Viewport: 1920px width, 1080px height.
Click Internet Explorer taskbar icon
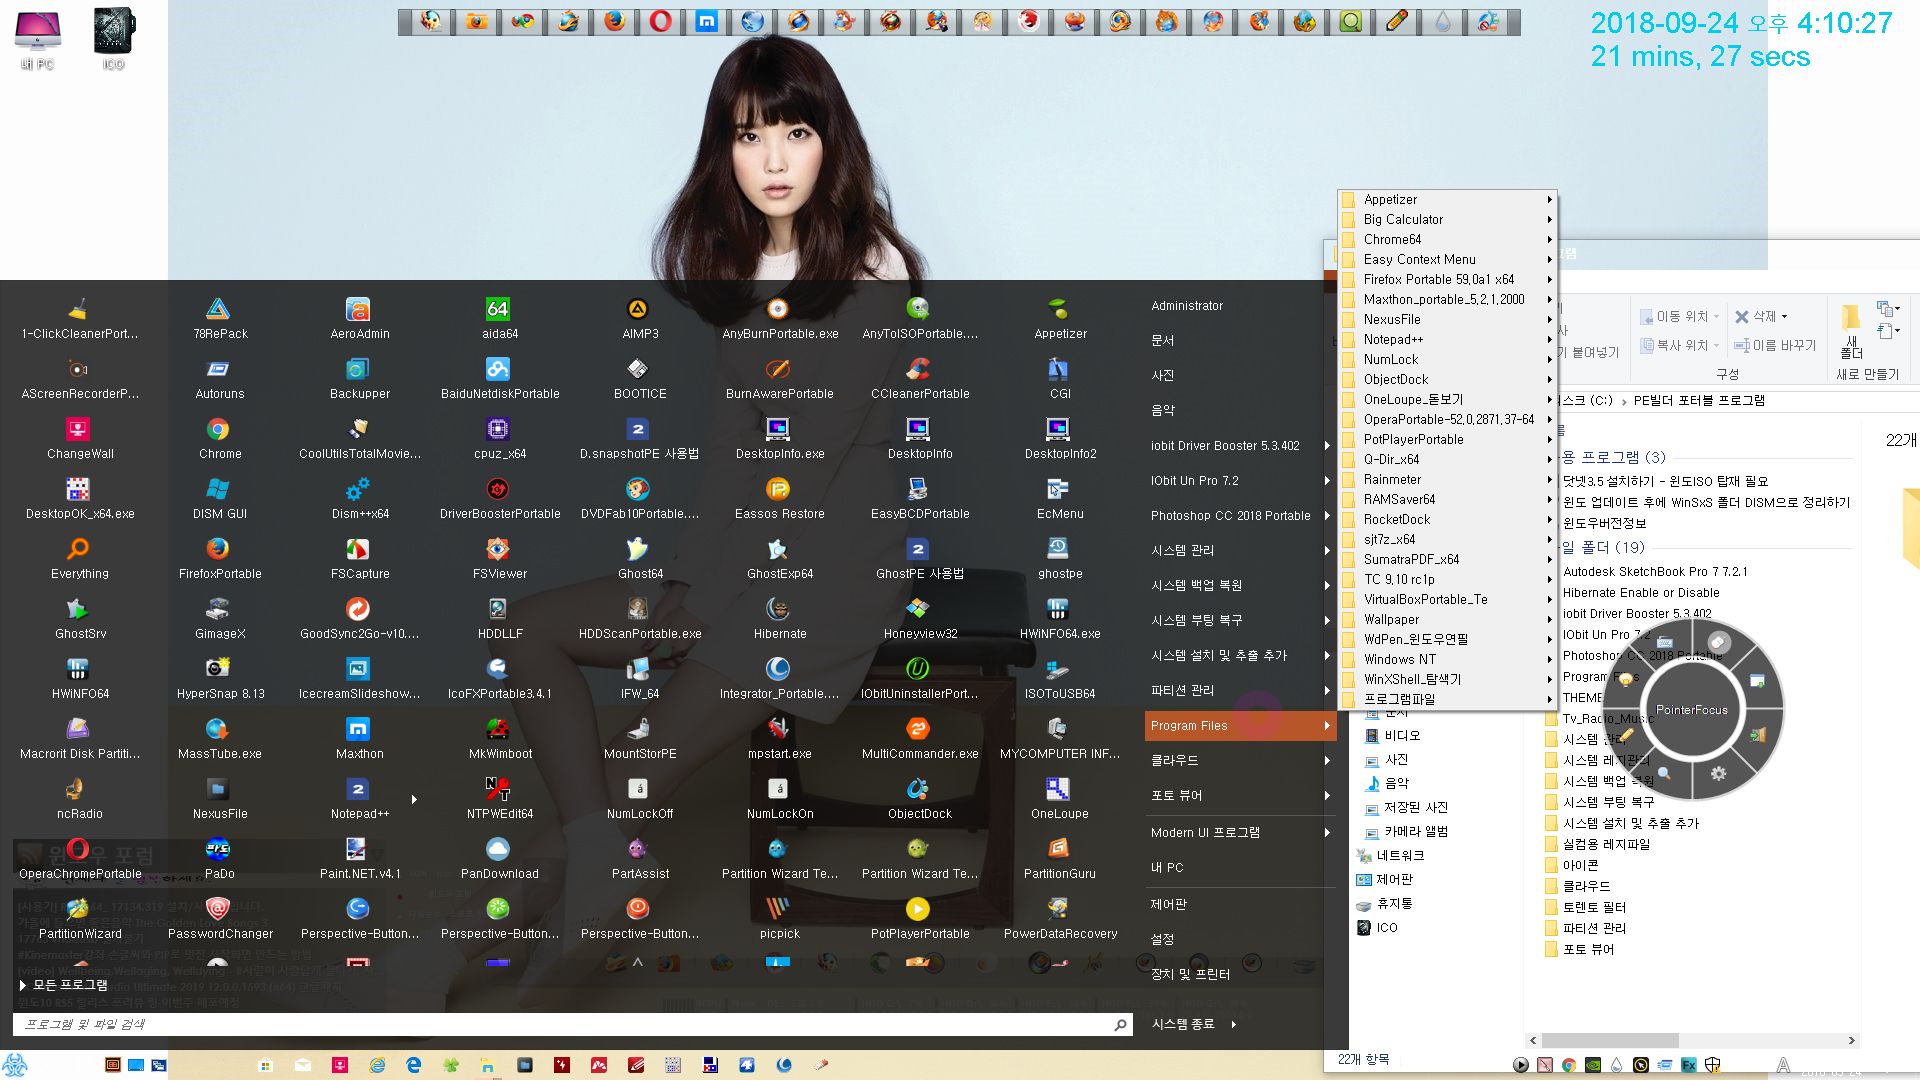tap(377, 1065)
